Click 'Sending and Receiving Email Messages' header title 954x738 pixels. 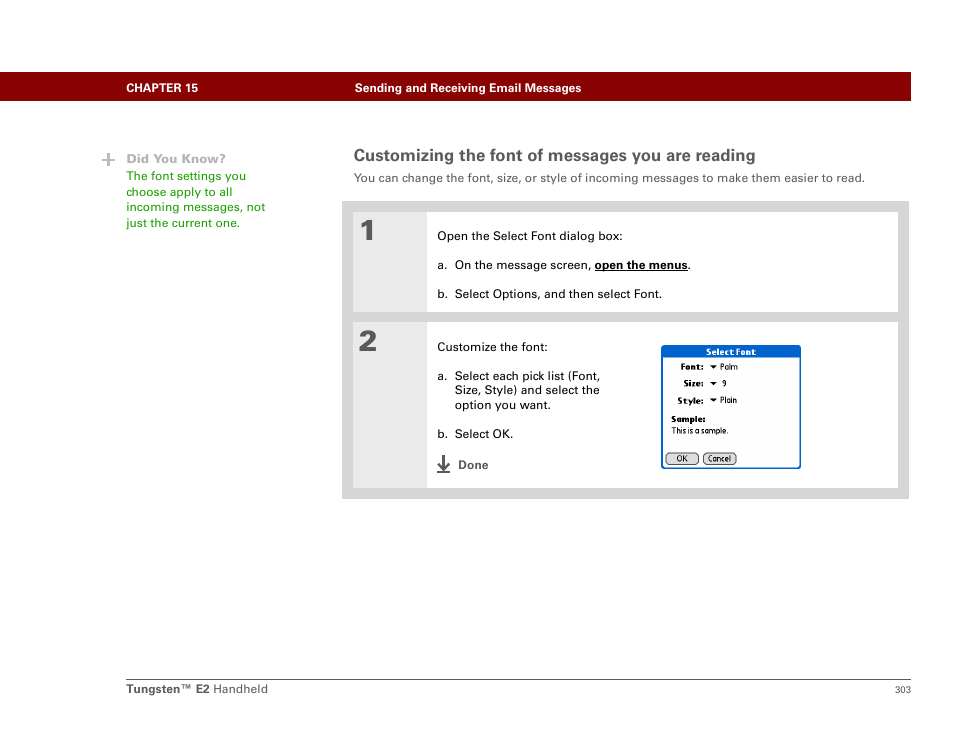tap(468, 88)
